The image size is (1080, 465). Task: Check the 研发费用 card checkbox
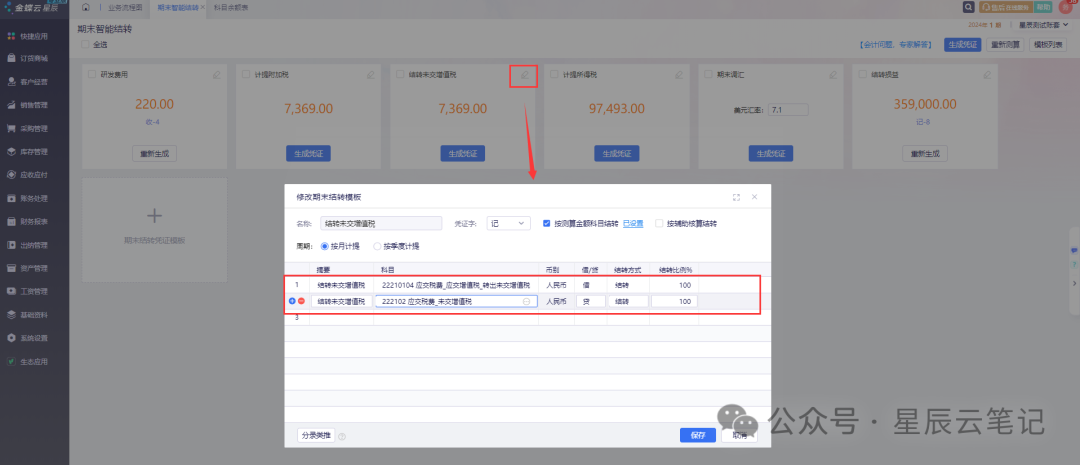93,74
